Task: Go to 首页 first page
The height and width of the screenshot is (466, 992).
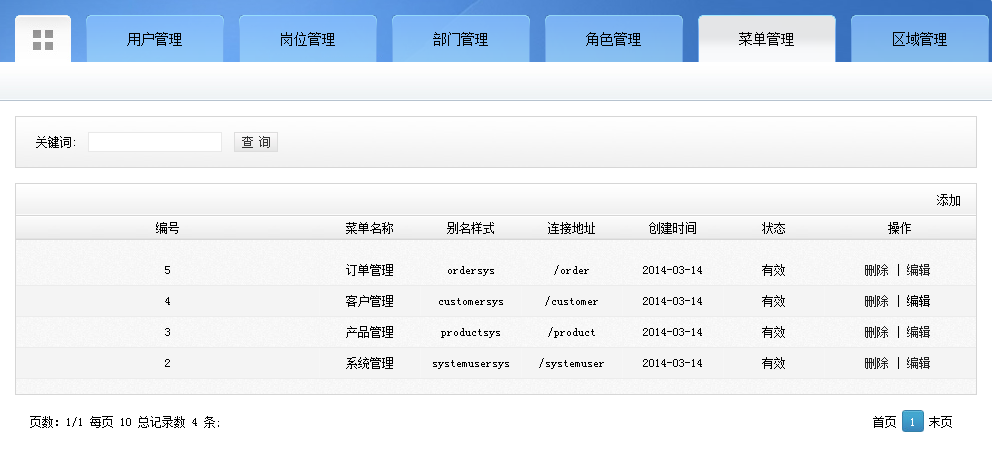Action: coord(884,422)
